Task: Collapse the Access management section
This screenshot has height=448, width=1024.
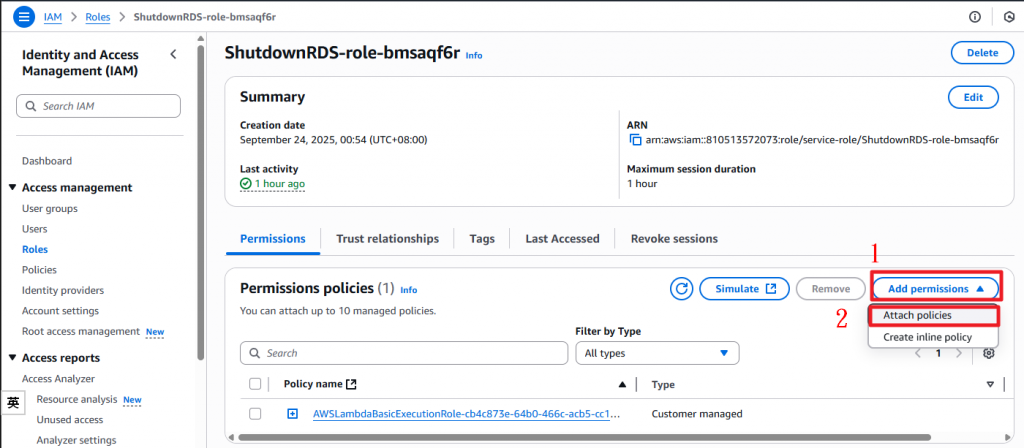Action: [x=12, y=188]
